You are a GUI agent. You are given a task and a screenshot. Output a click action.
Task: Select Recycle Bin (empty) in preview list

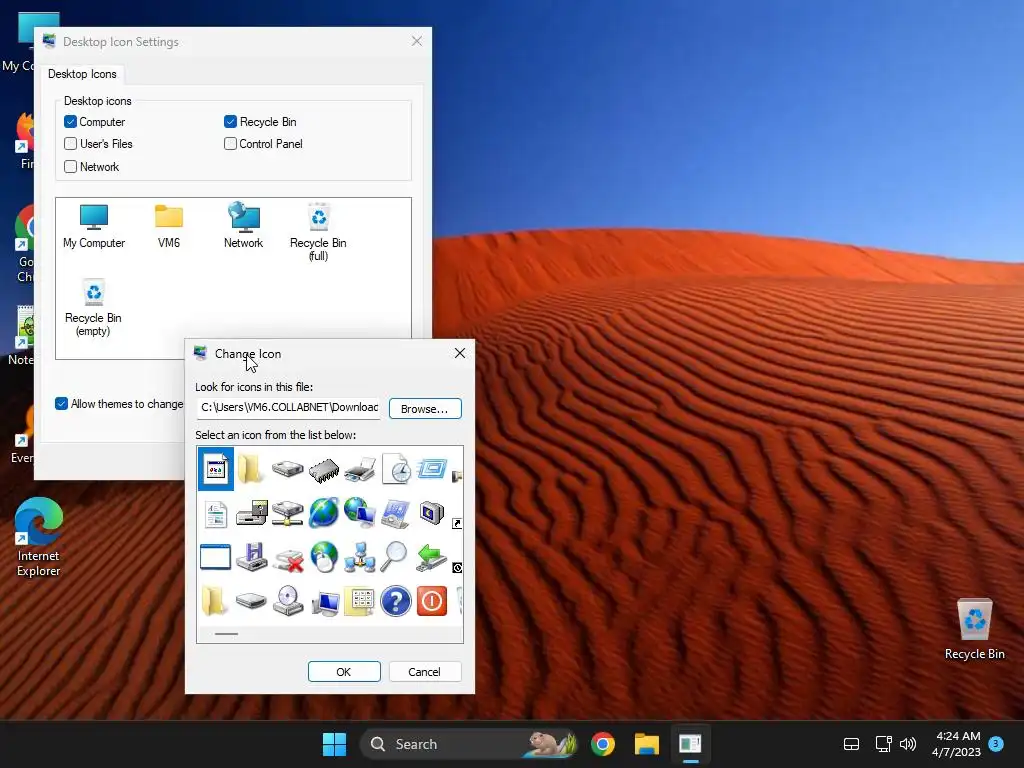click(x=93, y=307)
